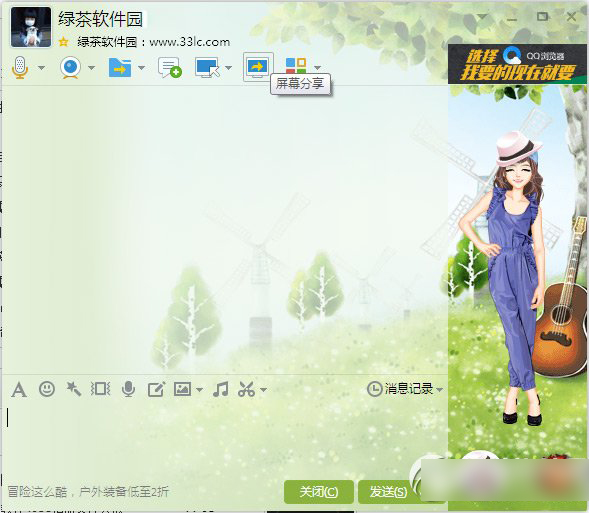
Task: Open send file options dropdown arrow
Action: pyautogui.click(x=141, y=68)
